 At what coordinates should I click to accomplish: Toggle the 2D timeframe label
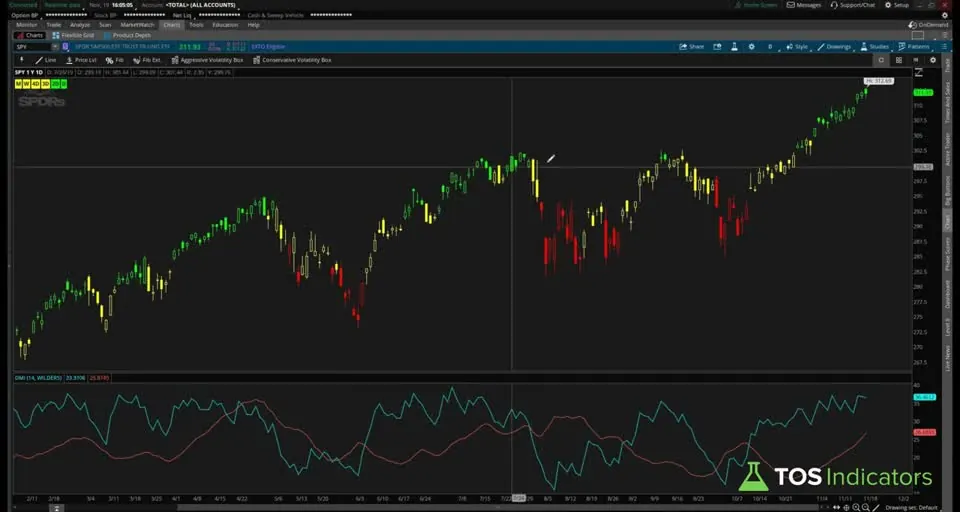(55, 83)
